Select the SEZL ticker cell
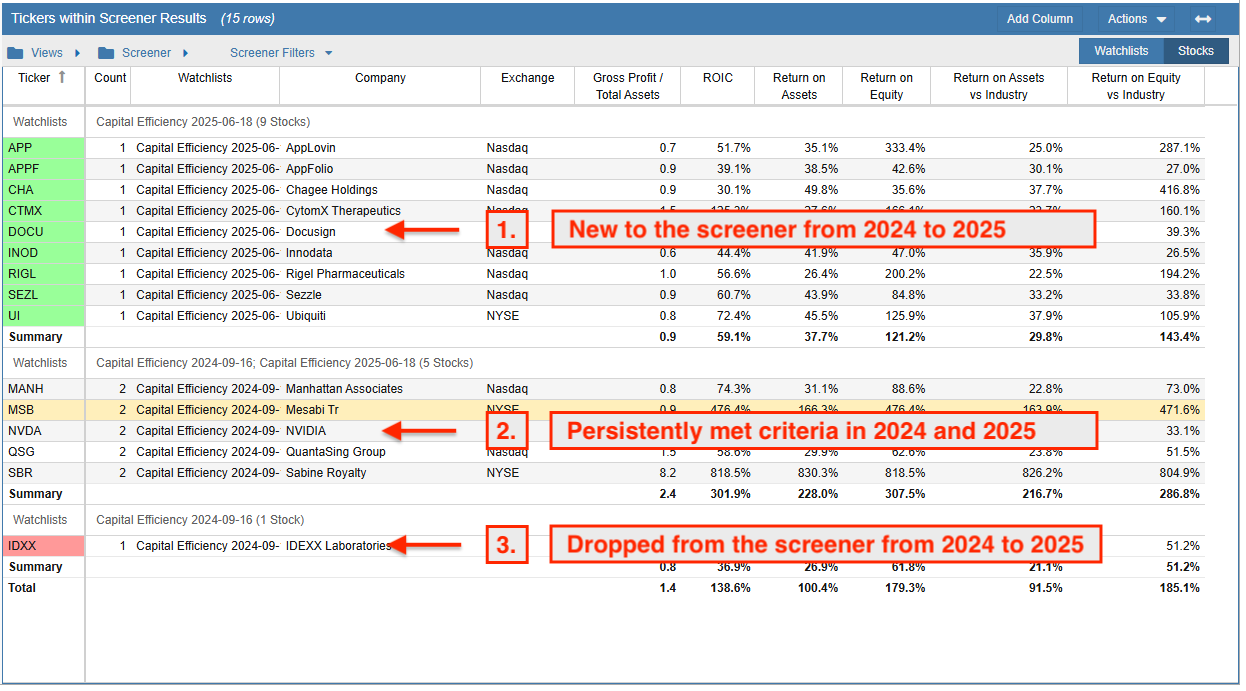This screenshot has width=1246, height=691. point(44,295)
